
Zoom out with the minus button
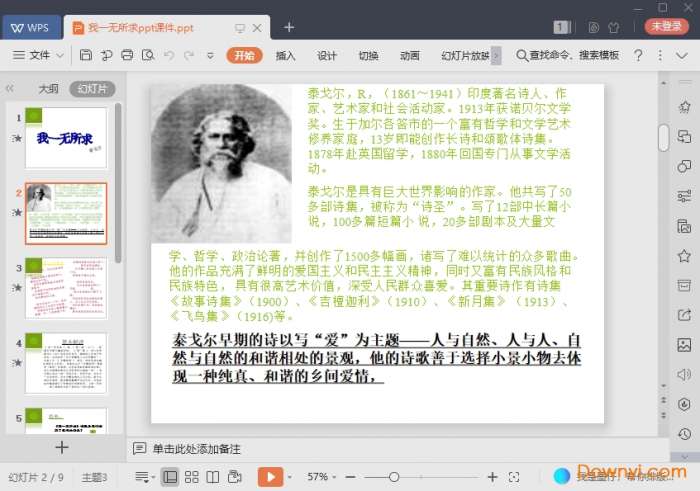click(x=350, y=477)
